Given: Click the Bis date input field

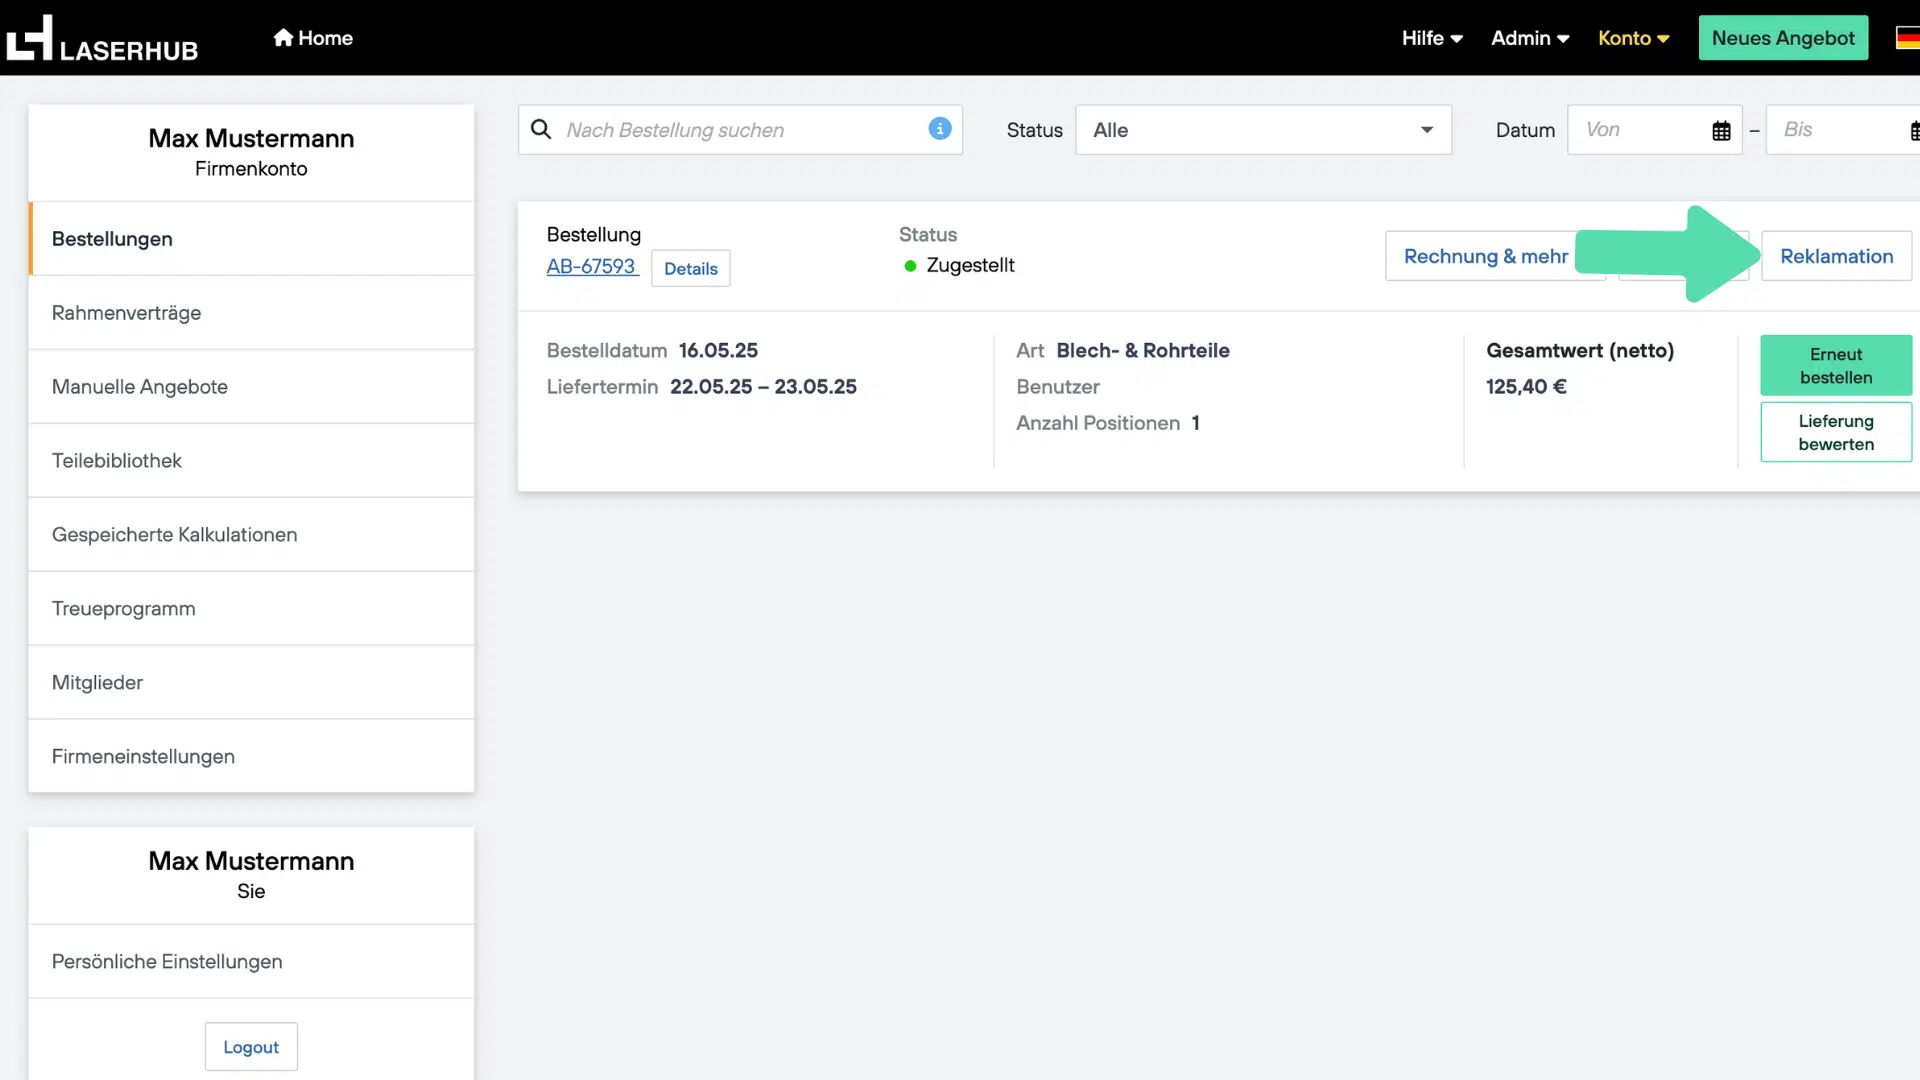Looking at the screenshot, I should click(x=1843, y=130).
